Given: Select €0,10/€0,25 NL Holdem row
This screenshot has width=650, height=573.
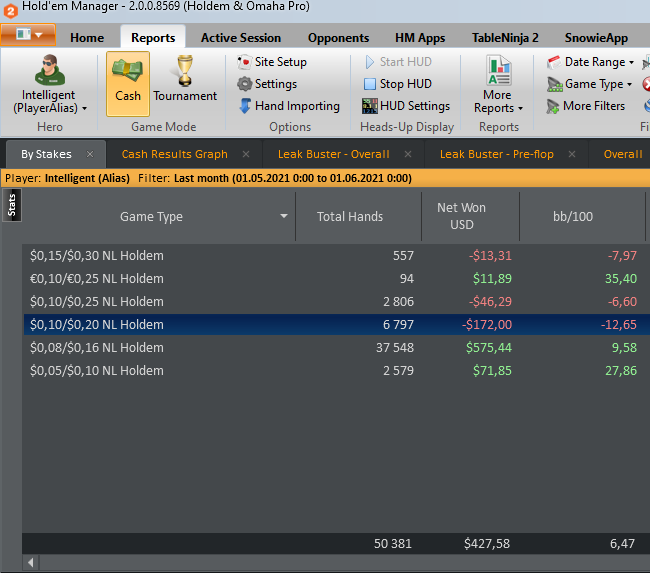Looking at the screenshot, I should (x=336, y=279).
